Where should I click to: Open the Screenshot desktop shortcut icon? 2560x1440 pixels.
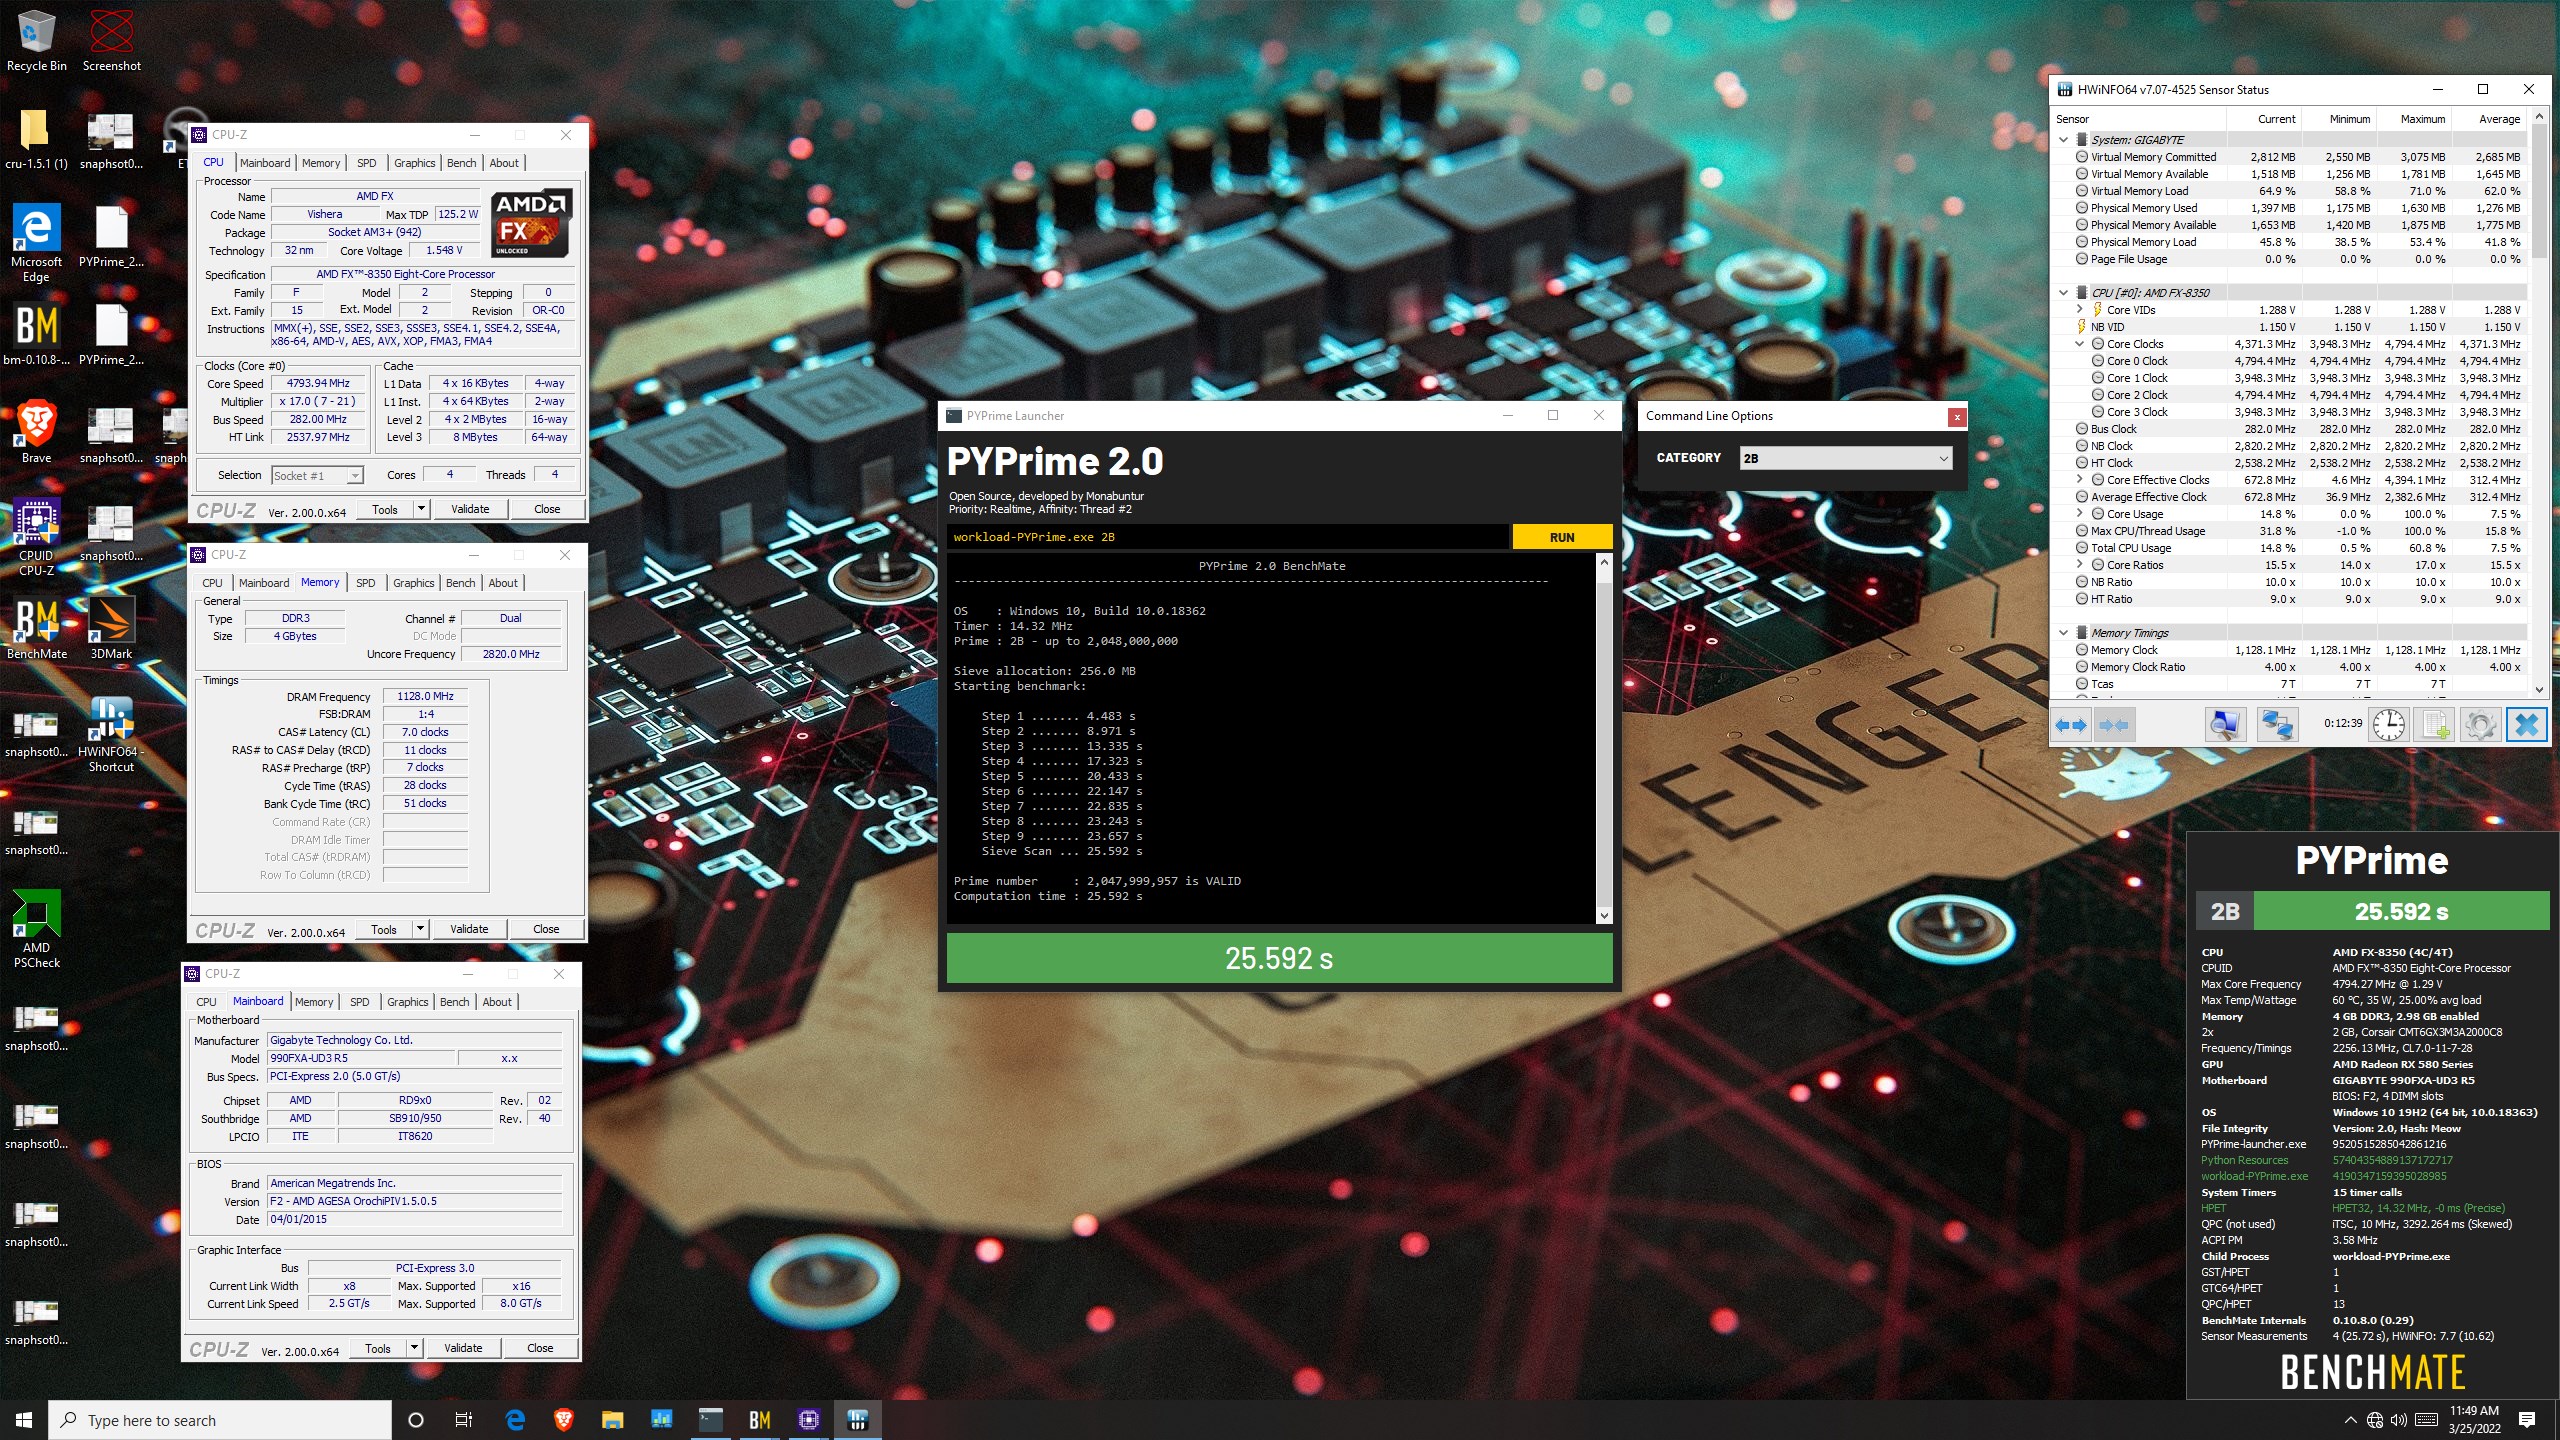click(x=111, y=40)
